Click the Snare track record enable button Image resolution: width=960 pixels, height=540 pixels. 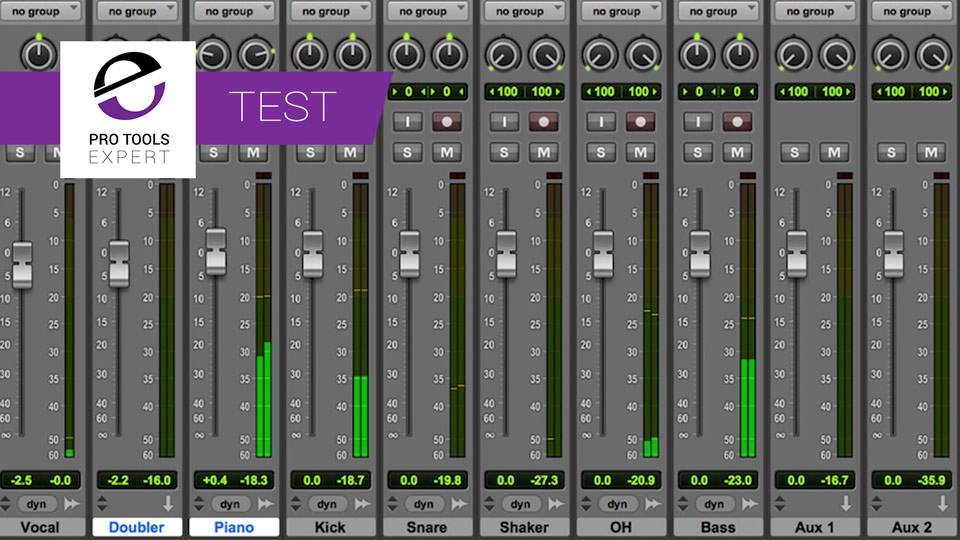pyautogui.click(x=447, y=122)
